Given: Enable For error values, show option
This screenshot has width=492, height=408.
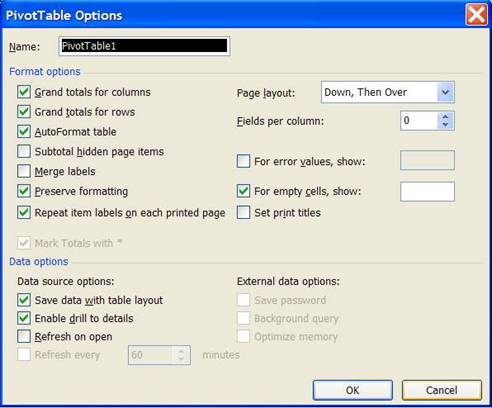Looking at the screenshot, I should [243, 161].
